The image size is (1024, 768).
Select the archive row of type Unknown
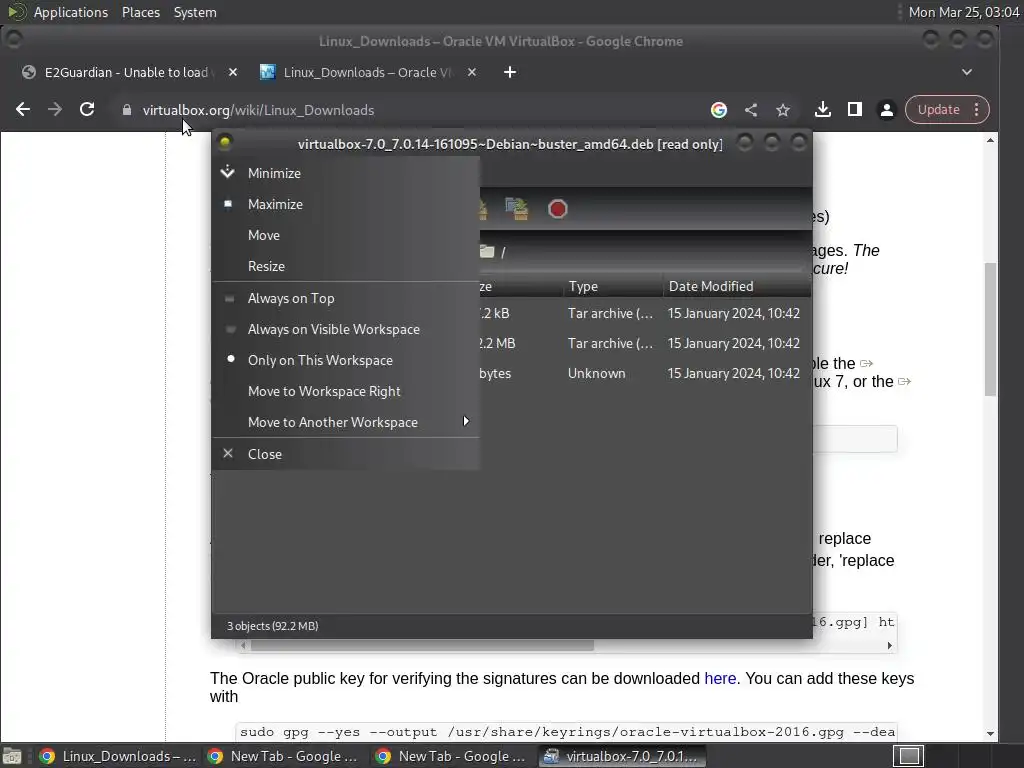[645, 374]
